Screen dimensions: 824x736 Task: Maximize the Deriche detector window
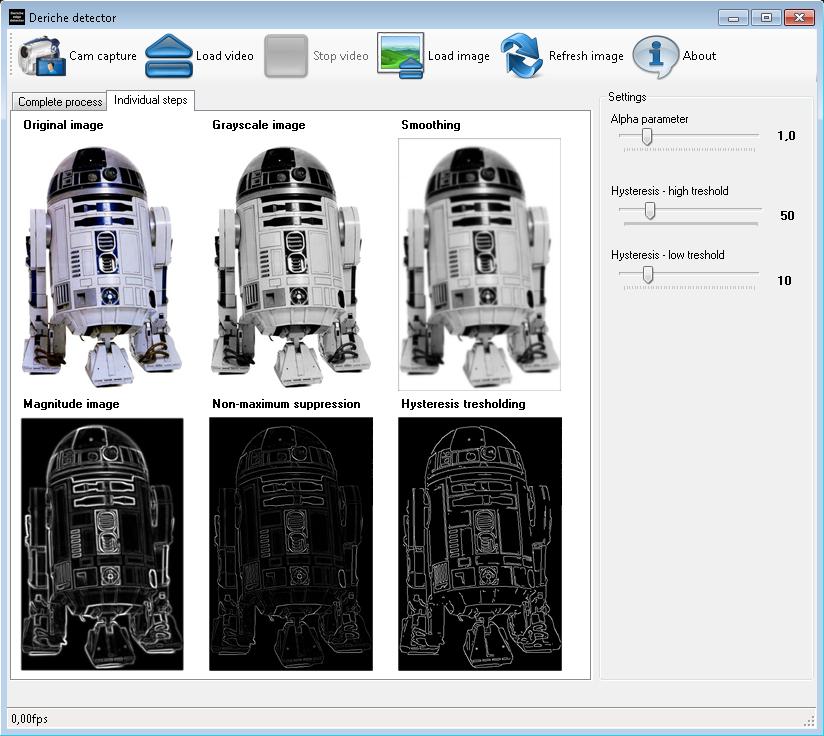(766, 18)
